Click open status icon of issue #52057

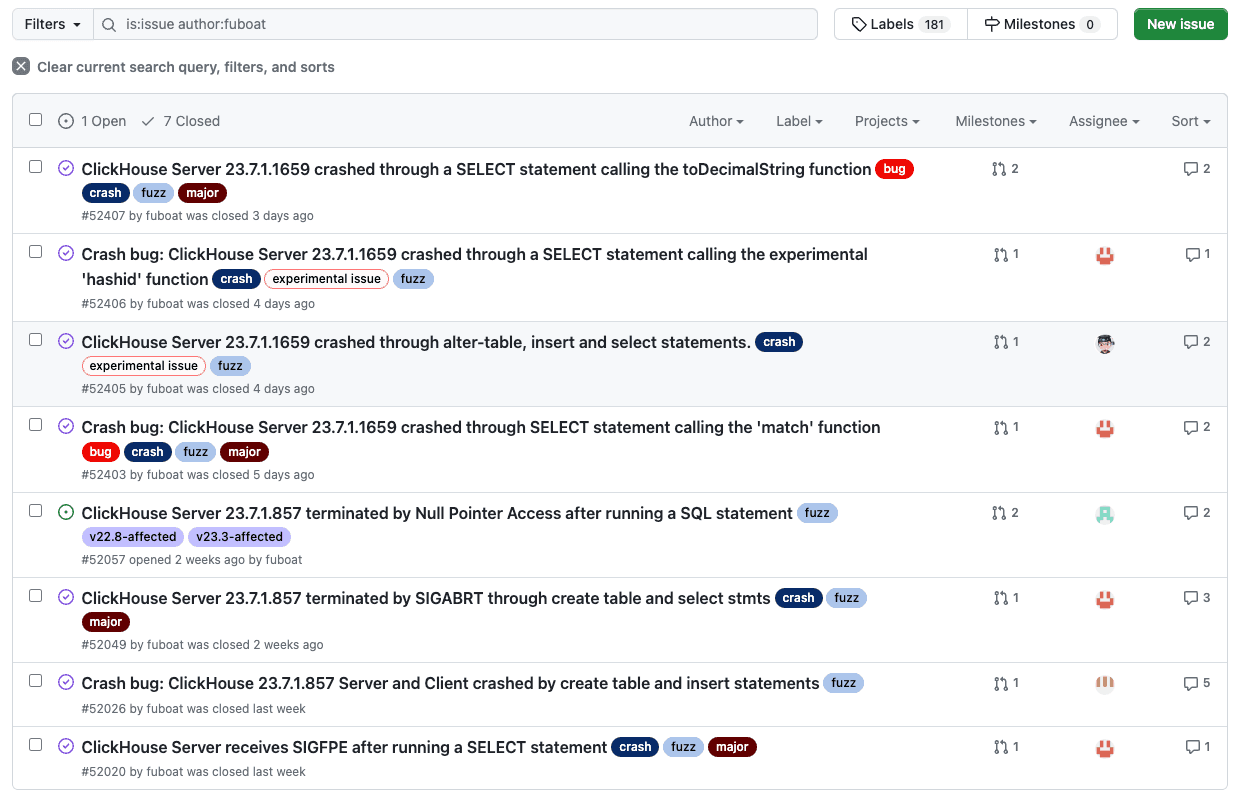[66, 512]
